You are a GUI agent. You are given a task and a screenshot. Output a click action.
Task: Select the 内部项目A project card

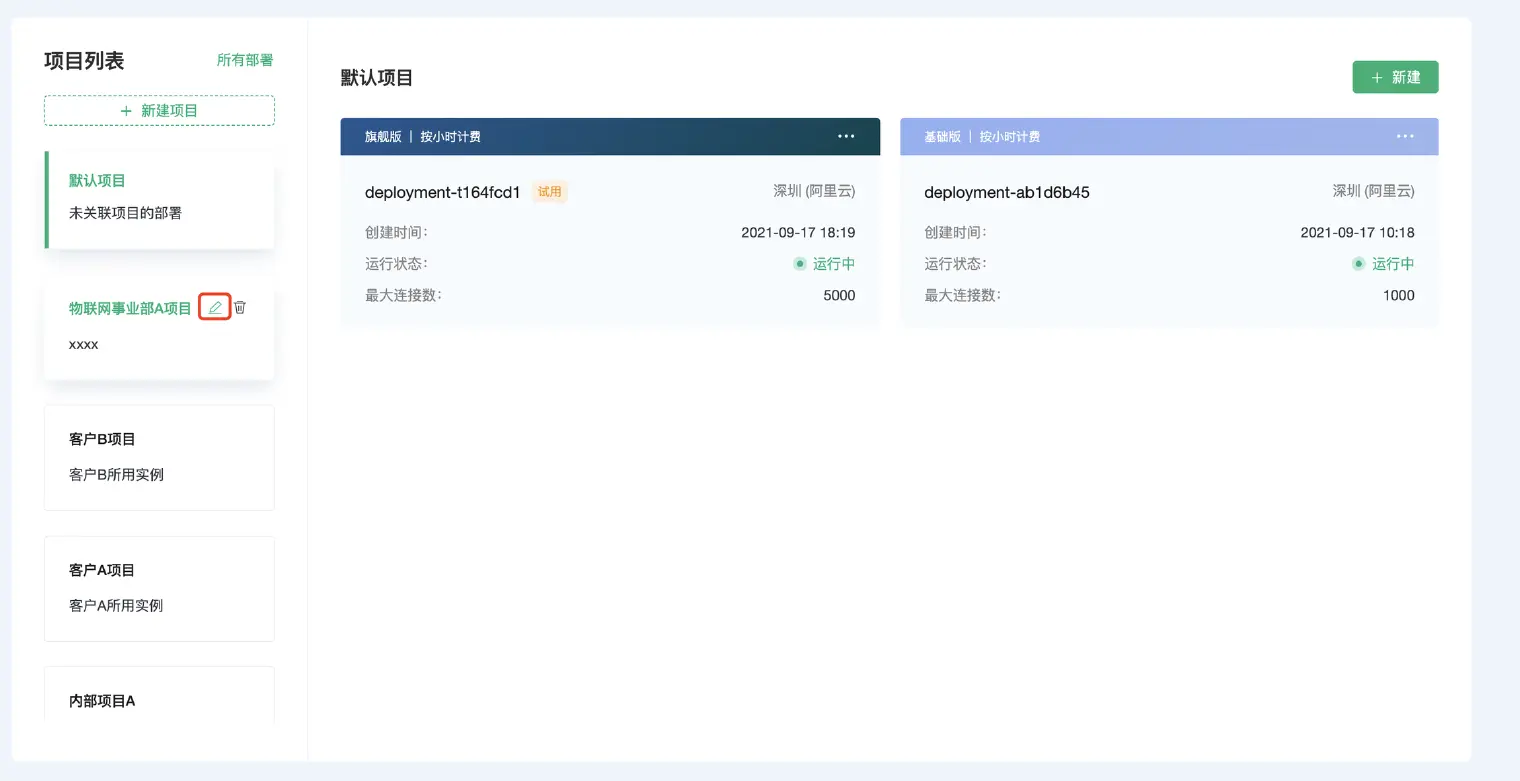(x=159, y=694)
